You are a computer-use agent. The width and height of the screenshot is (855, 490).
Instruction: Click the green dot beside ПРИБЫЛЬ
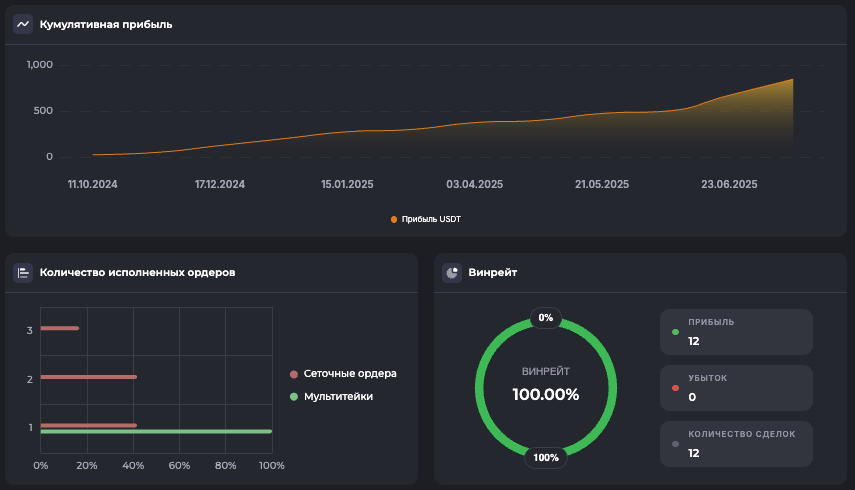pos(676,332)
